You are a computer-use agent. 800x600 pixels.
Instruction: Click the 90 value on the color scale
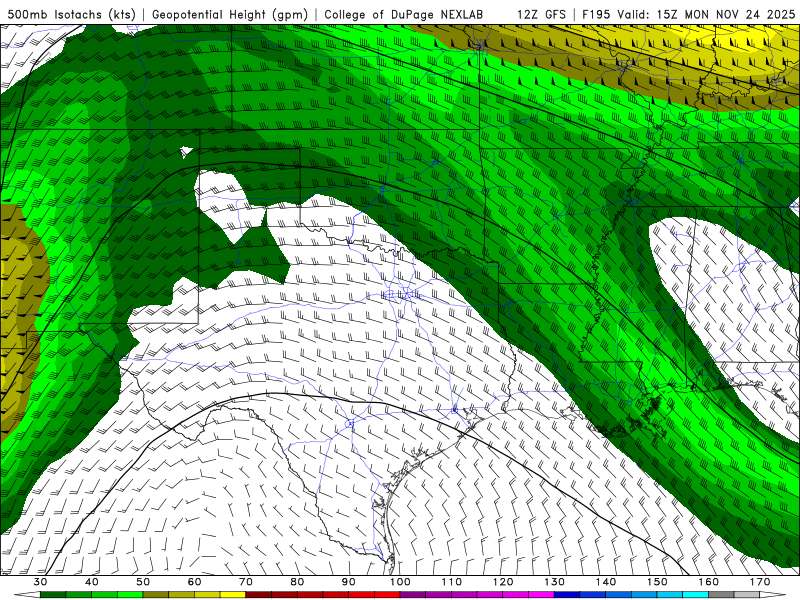pos(349,582)
